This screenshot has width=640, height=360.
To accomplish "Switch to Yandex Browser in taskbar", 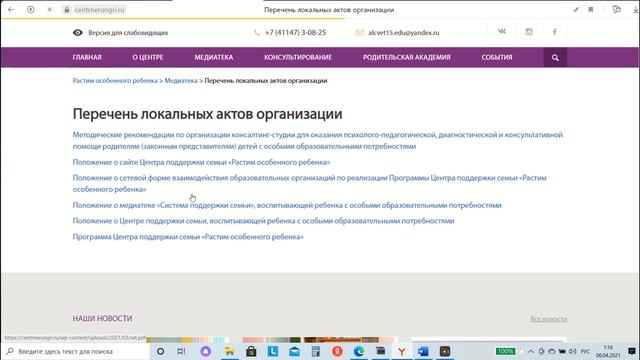I will click(402, 351).
